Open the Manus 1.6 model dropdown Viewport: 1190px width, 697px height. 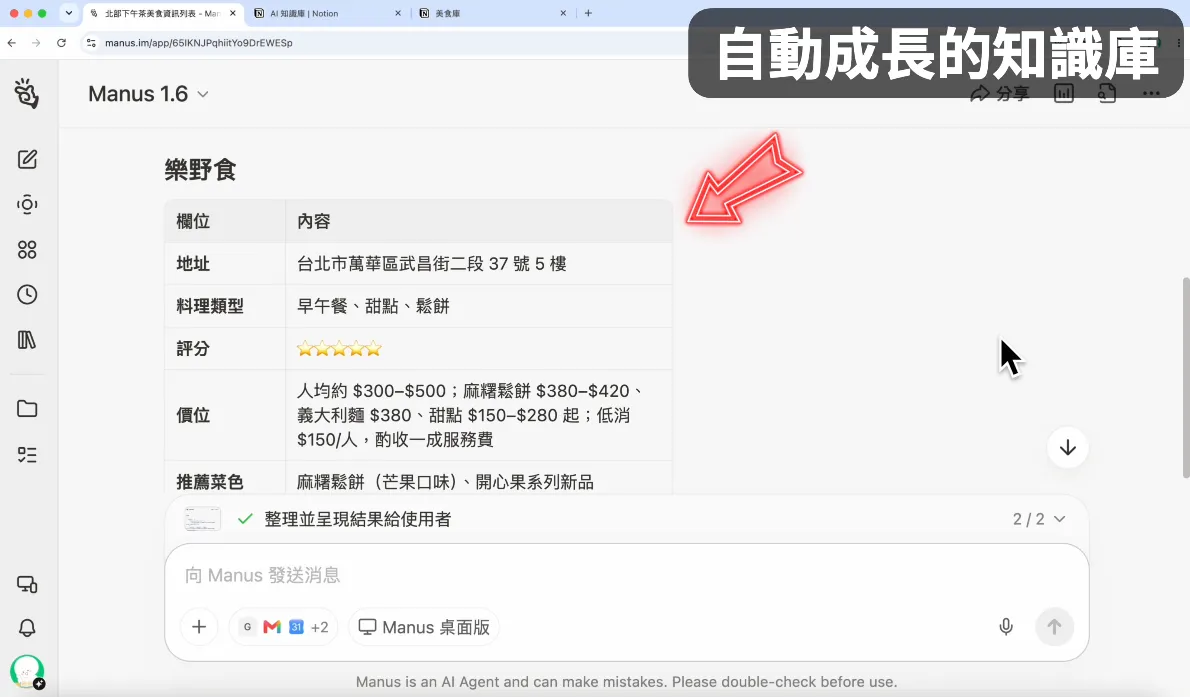[x=149, y=94]
